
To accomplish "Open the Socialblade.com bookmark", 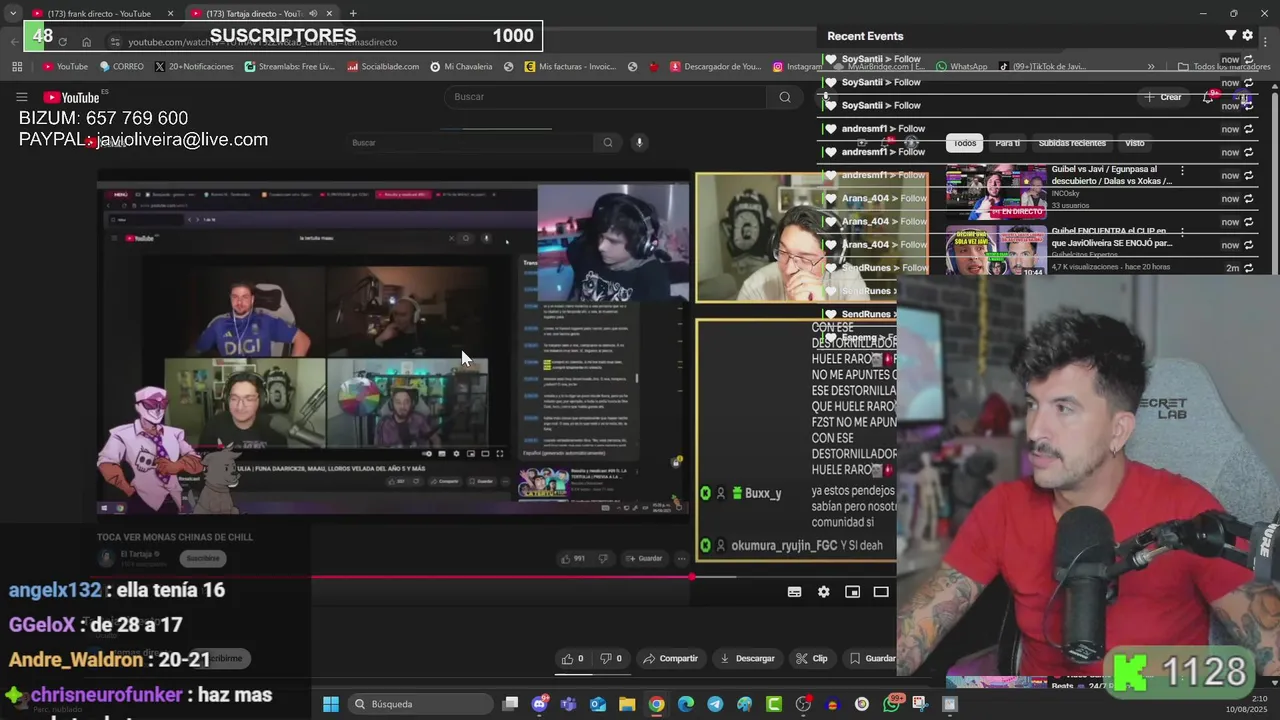I will click(x=383, y=67).
